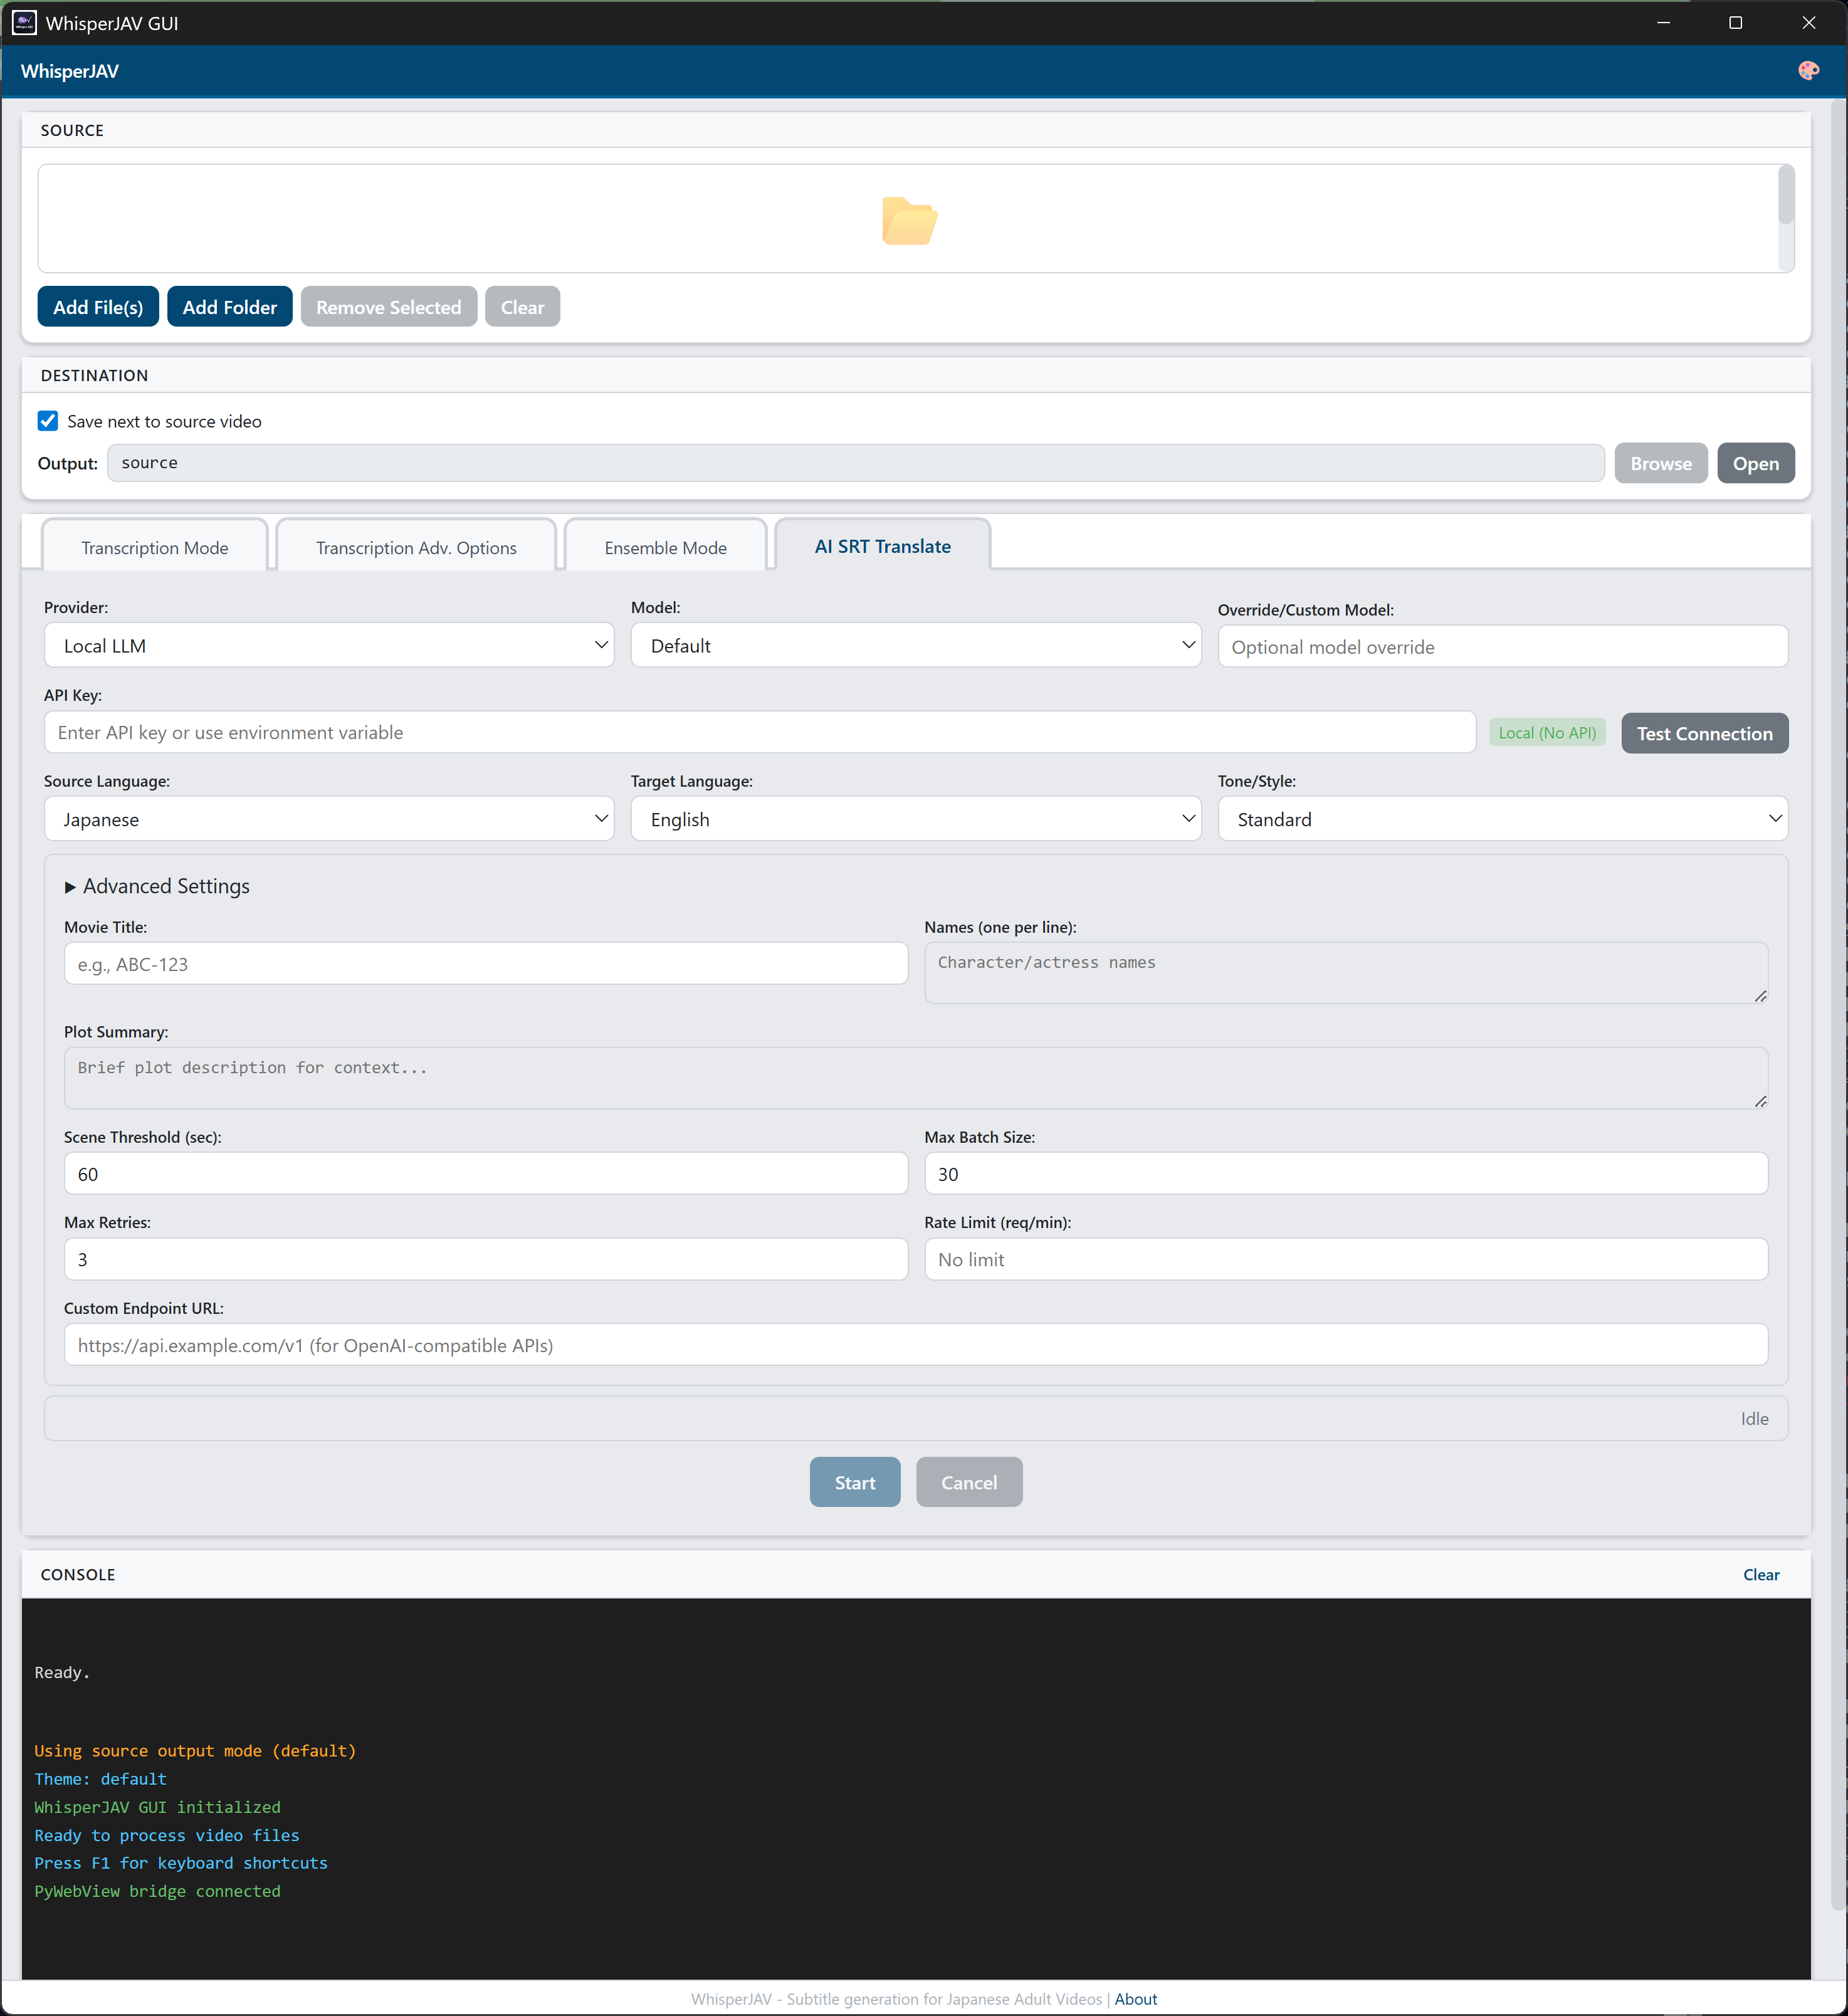Image resolution: width=1848 pixels, height=2016 pixels.
Task: Click the theme palette icon
Action: pyautogui.click(x=1808, y=71)
